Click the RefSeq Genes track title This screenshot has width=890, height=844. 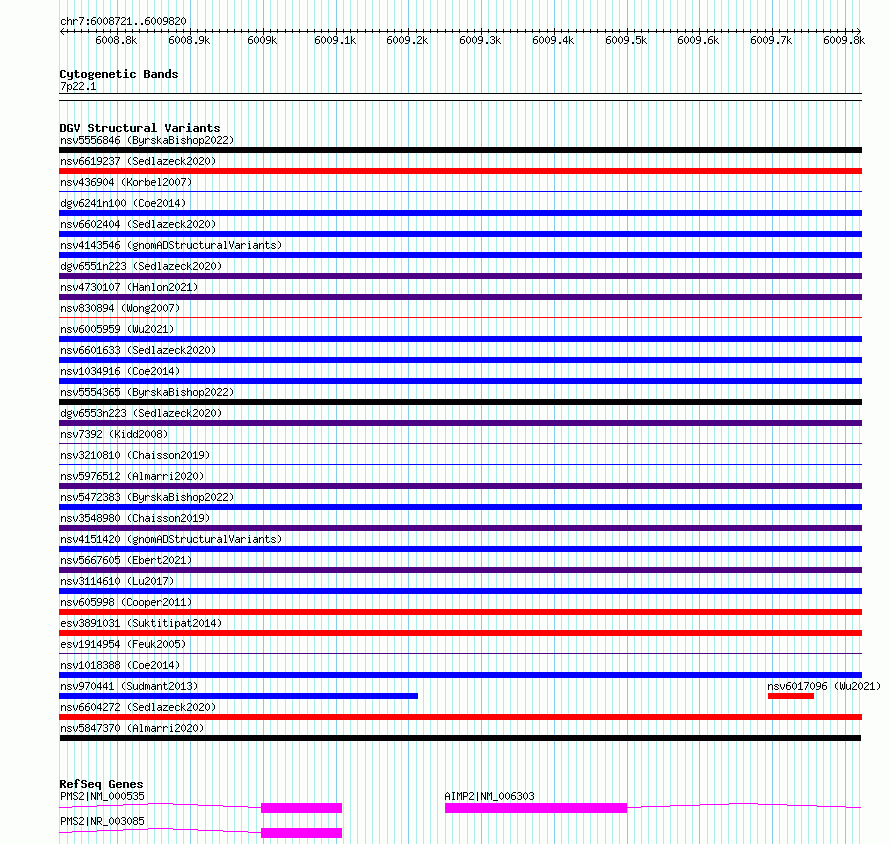pyautogui.click(x=101, y=784)
